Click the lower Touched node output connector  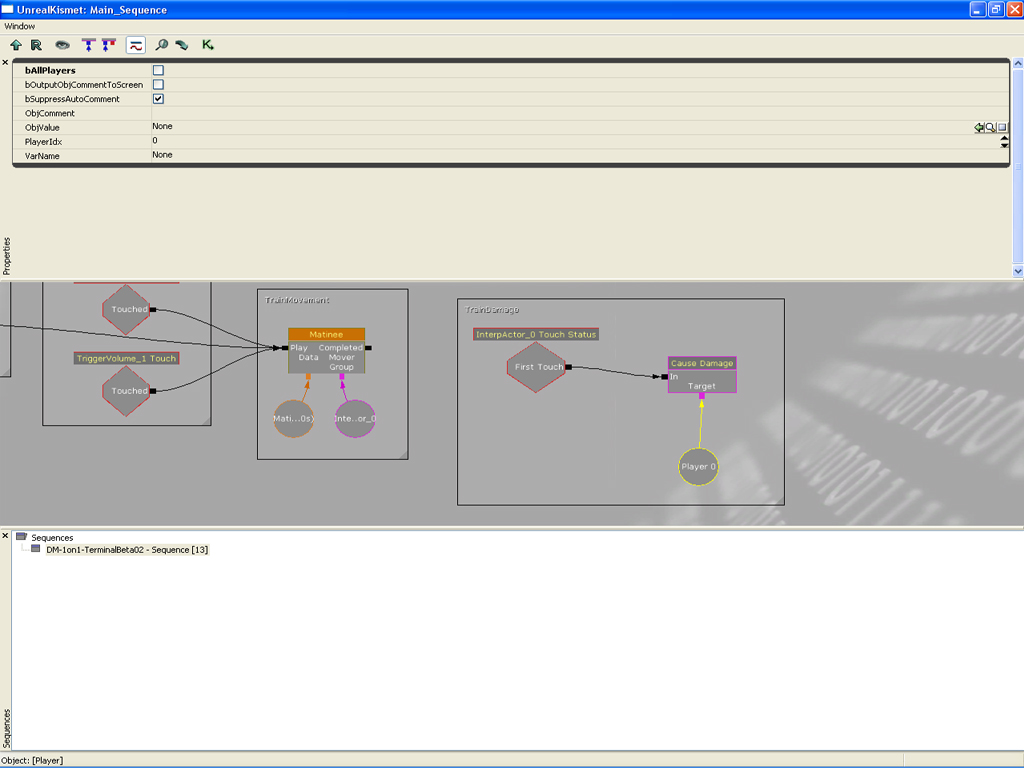(x=153, y=391)
